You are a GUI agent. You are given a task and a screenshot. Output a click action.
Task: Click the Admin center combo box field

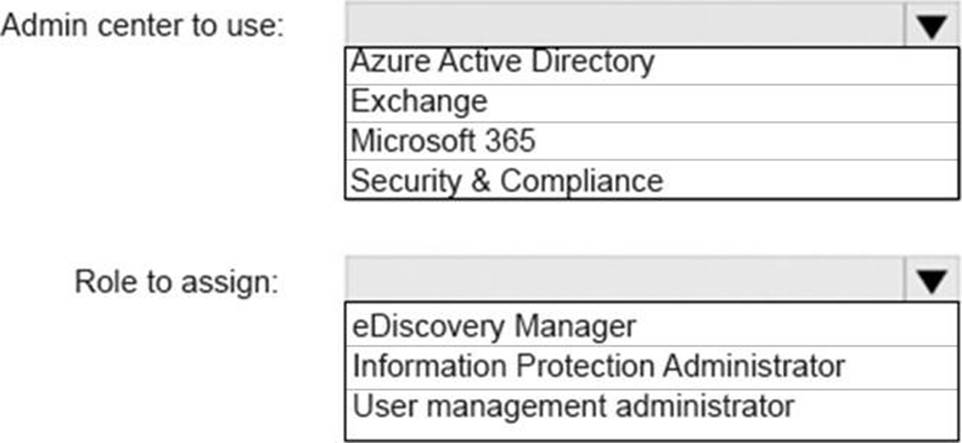tap(624, 26)
